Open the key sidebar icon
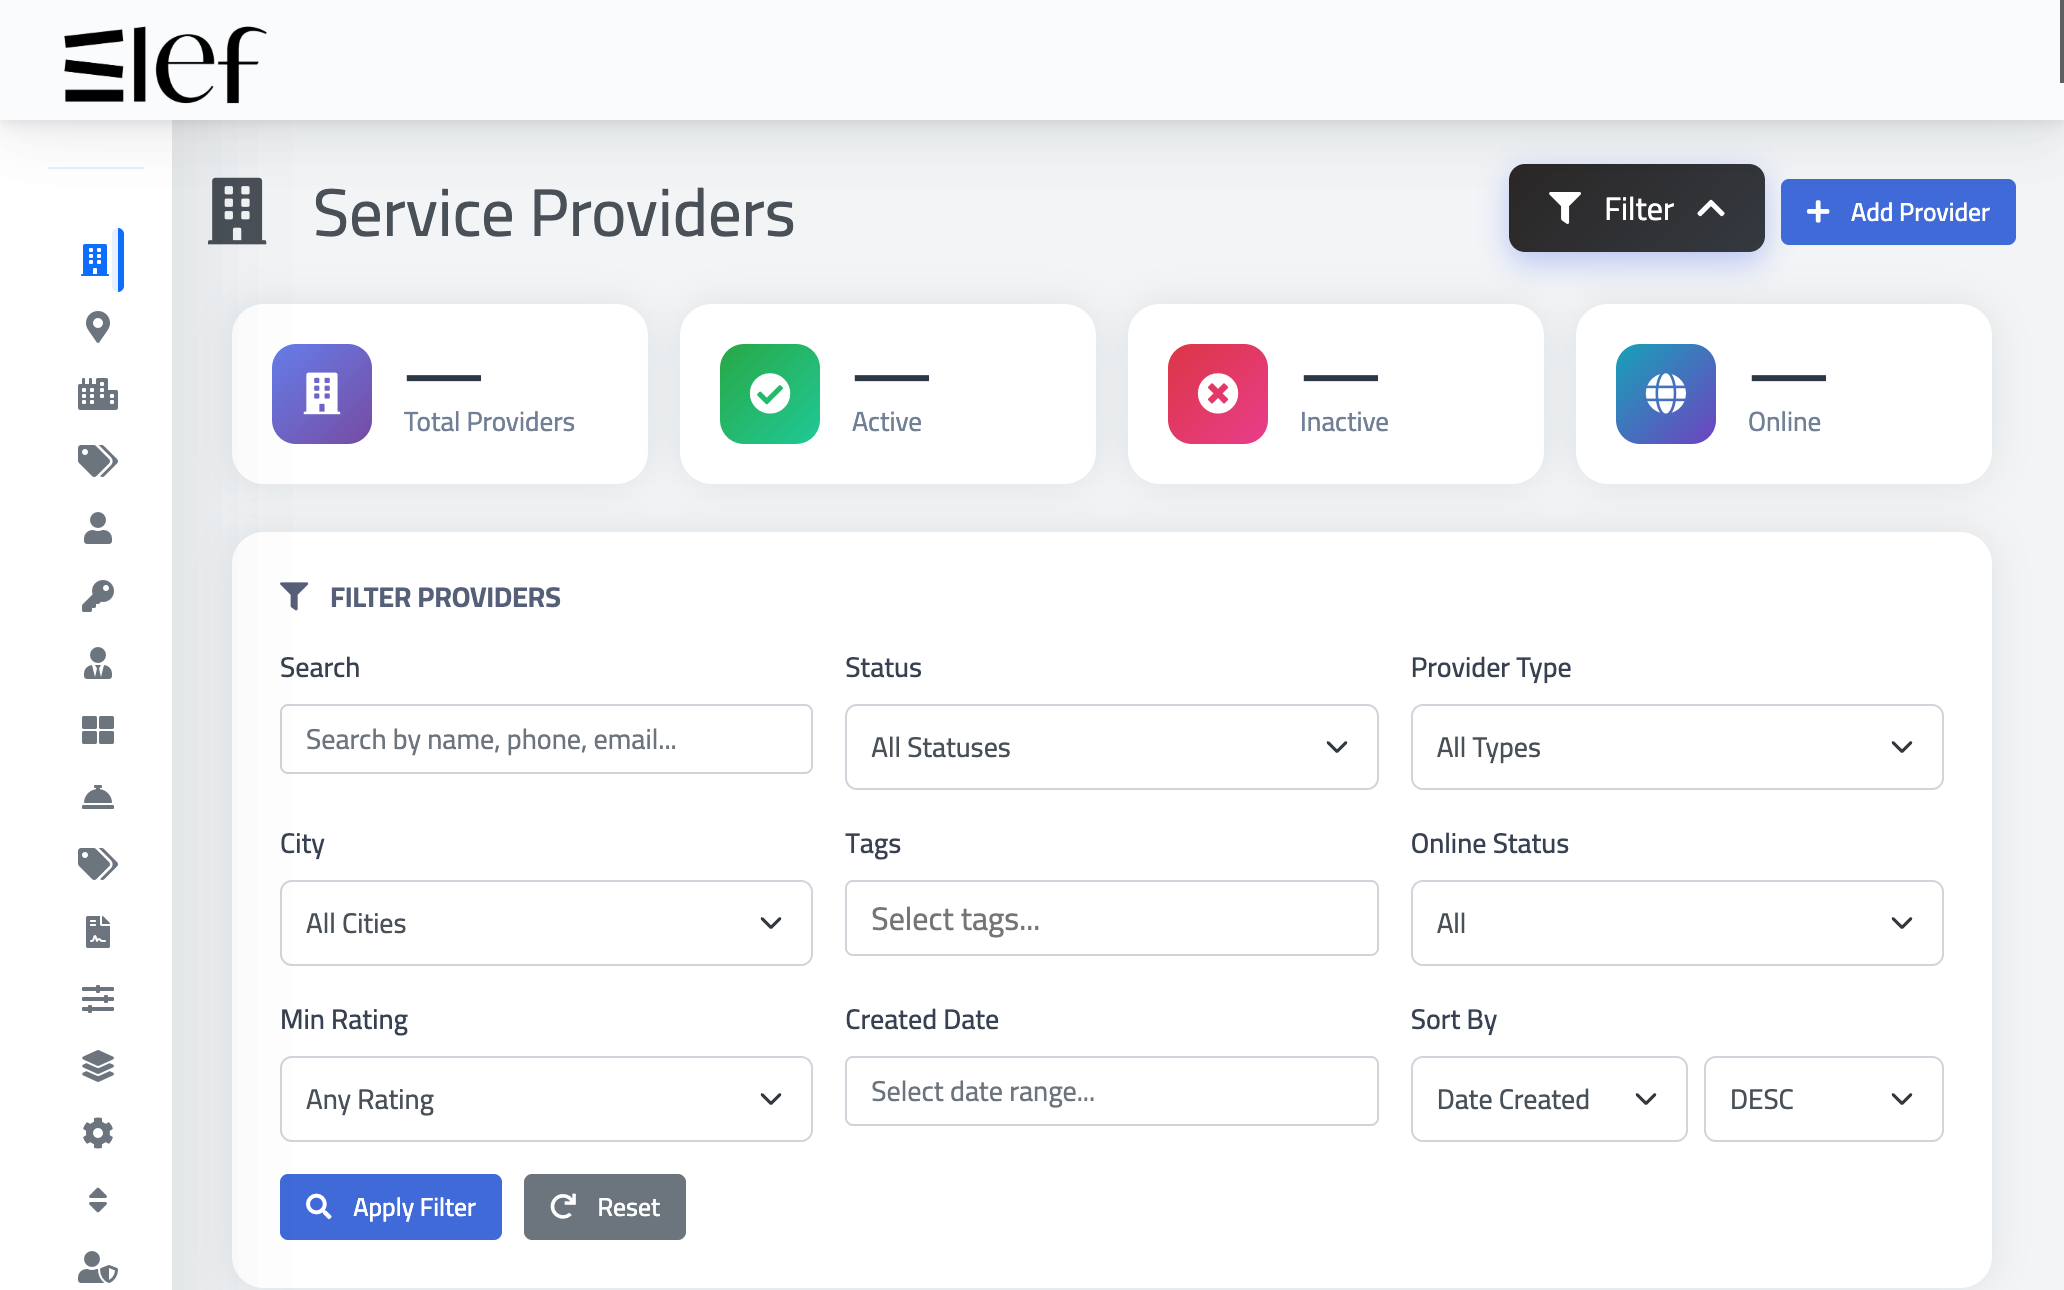Viewport: 2064px width, 1290px height. [x=97, y=596]
